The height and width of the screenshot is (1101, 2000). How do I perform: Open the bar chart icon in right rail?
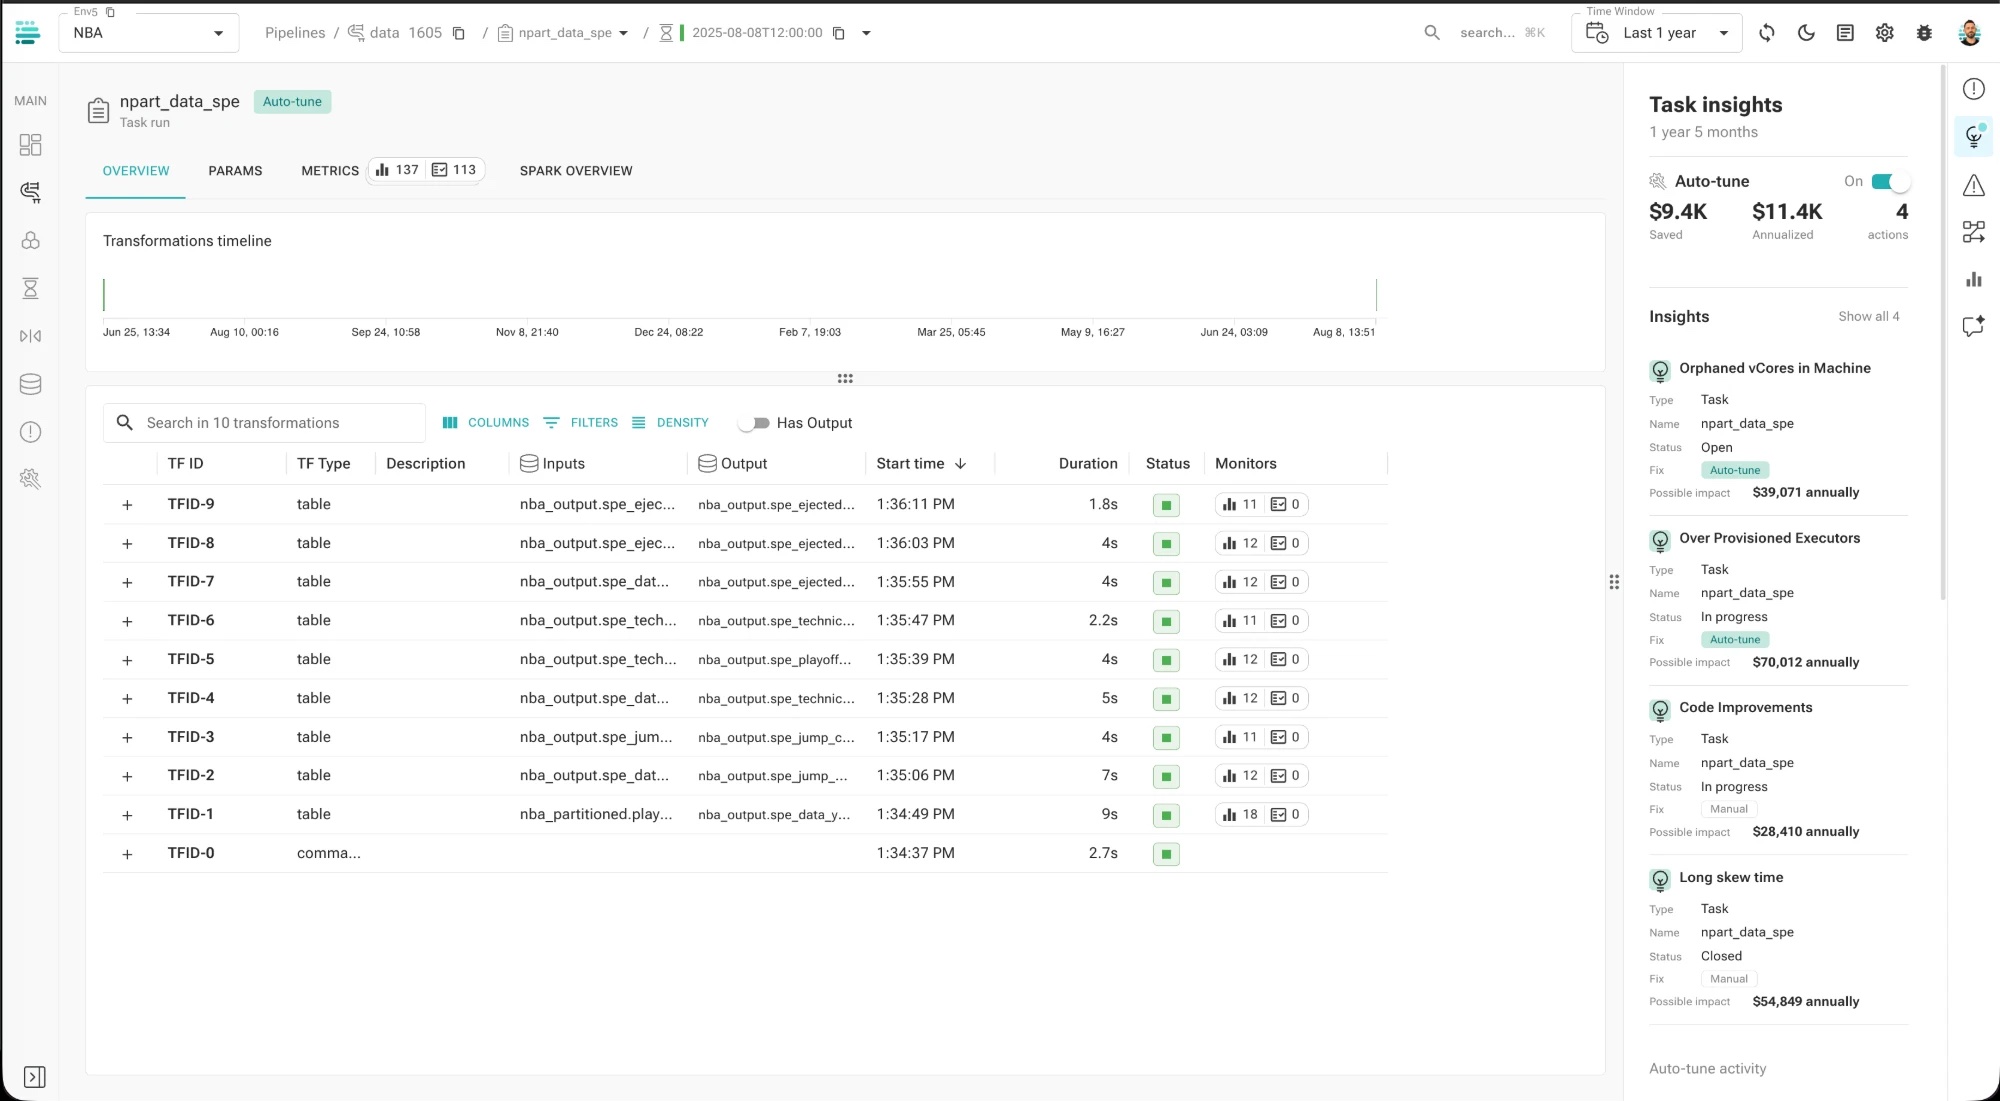pos(1973,280)
